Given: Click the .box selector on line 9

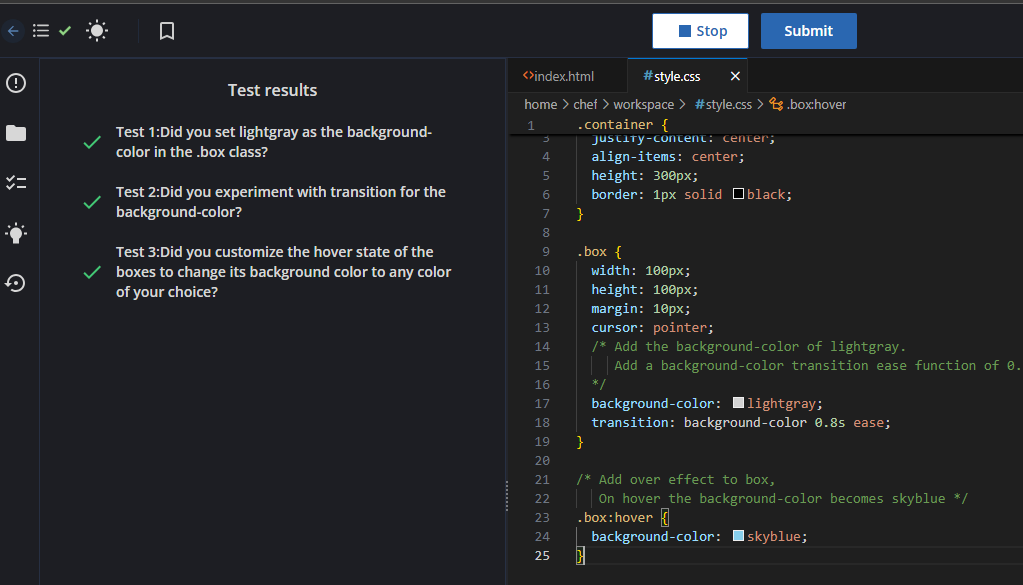Looking at the screenshot, I should 592,252.
